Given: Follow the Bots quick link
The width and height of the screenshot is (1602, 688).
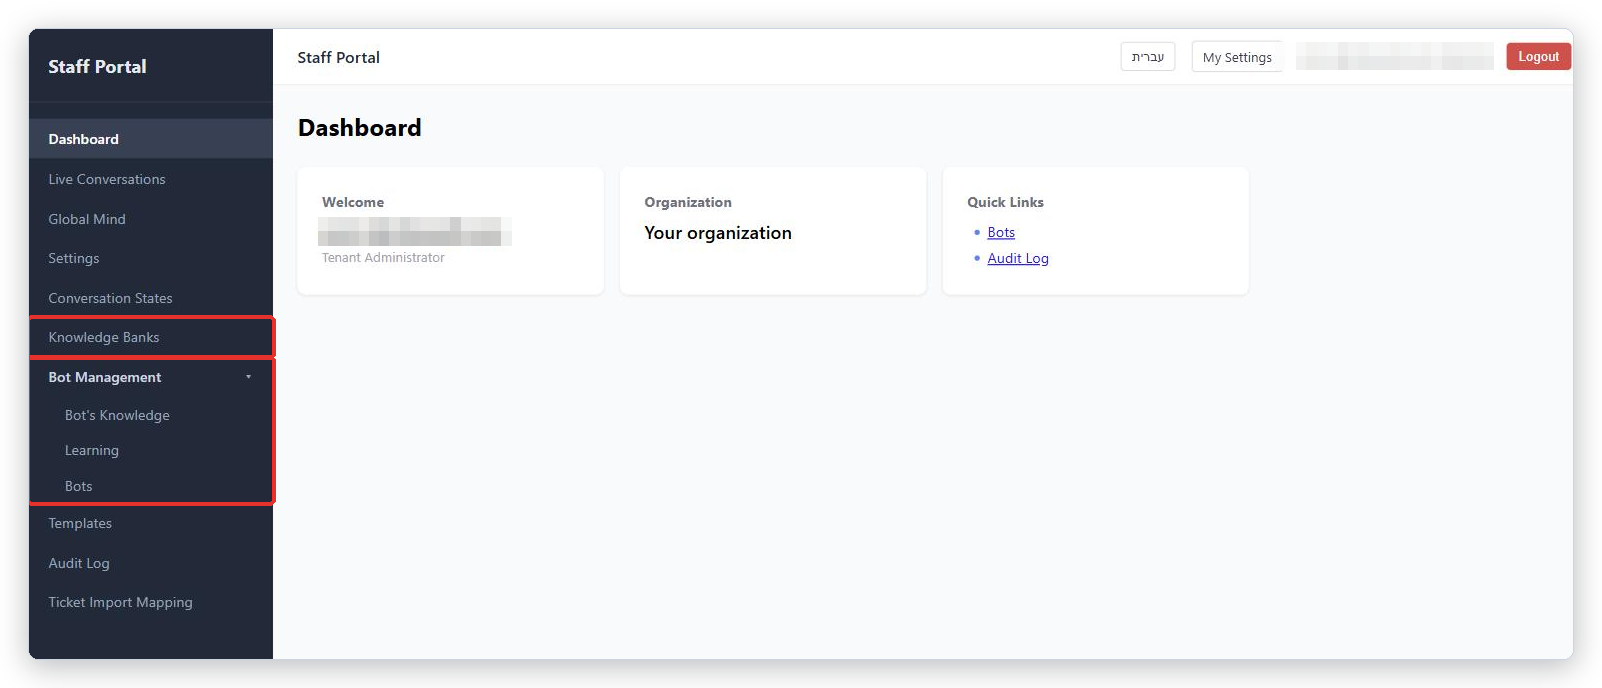Looking at the screenshot, I should (1001, 232).
